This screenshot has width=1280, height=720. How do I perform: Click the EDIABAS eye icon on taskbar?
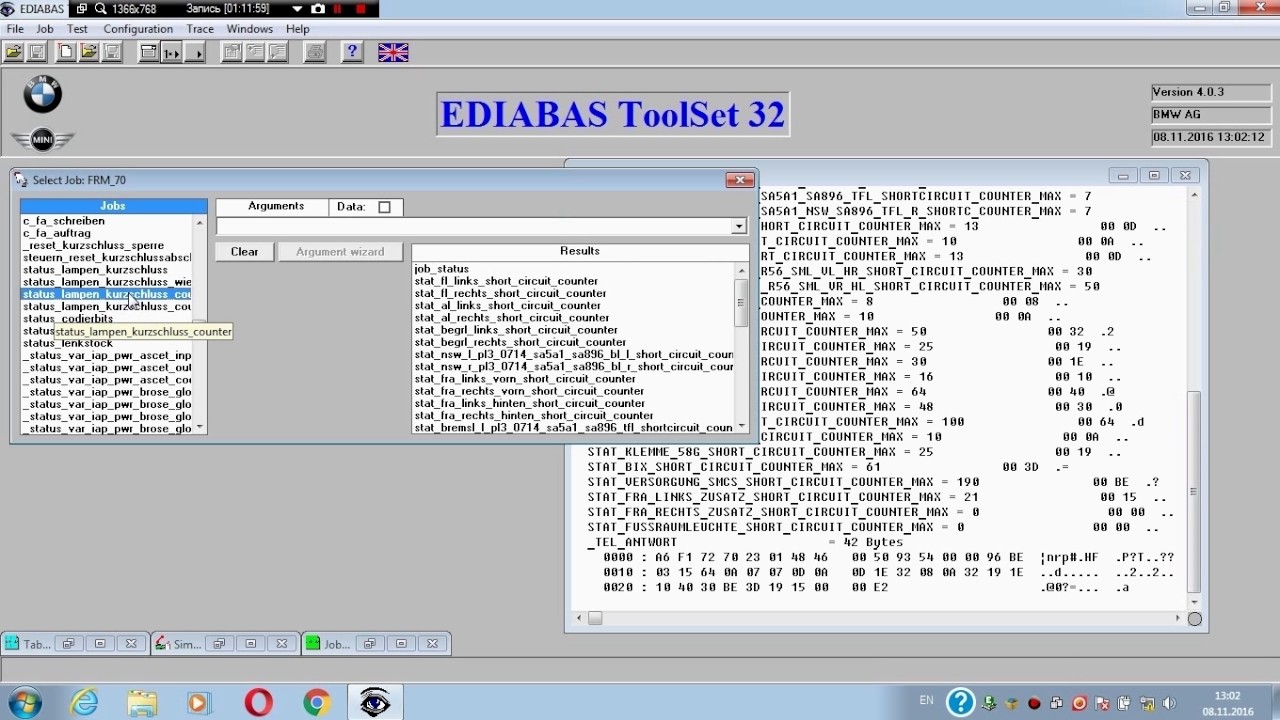376,703
